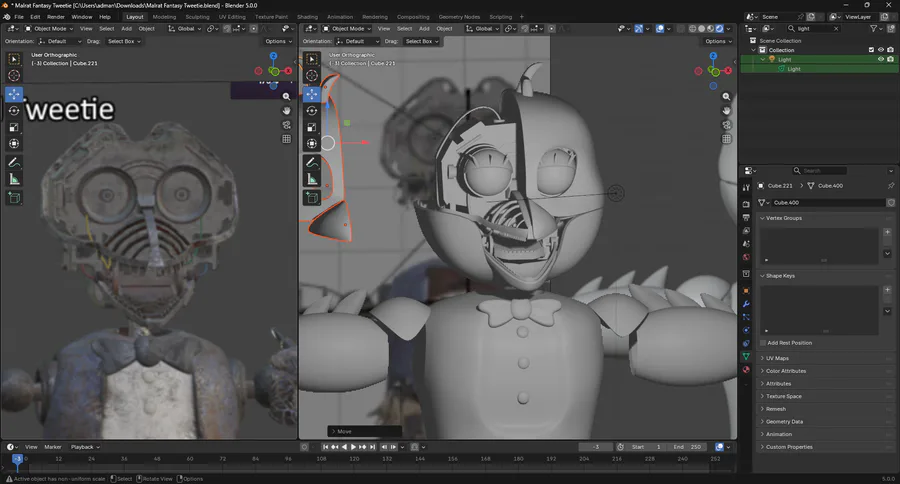This screenshot has width=900, height=484.
Task: Toggle overlays in right viewport header
Action: (x=660, y=28)
